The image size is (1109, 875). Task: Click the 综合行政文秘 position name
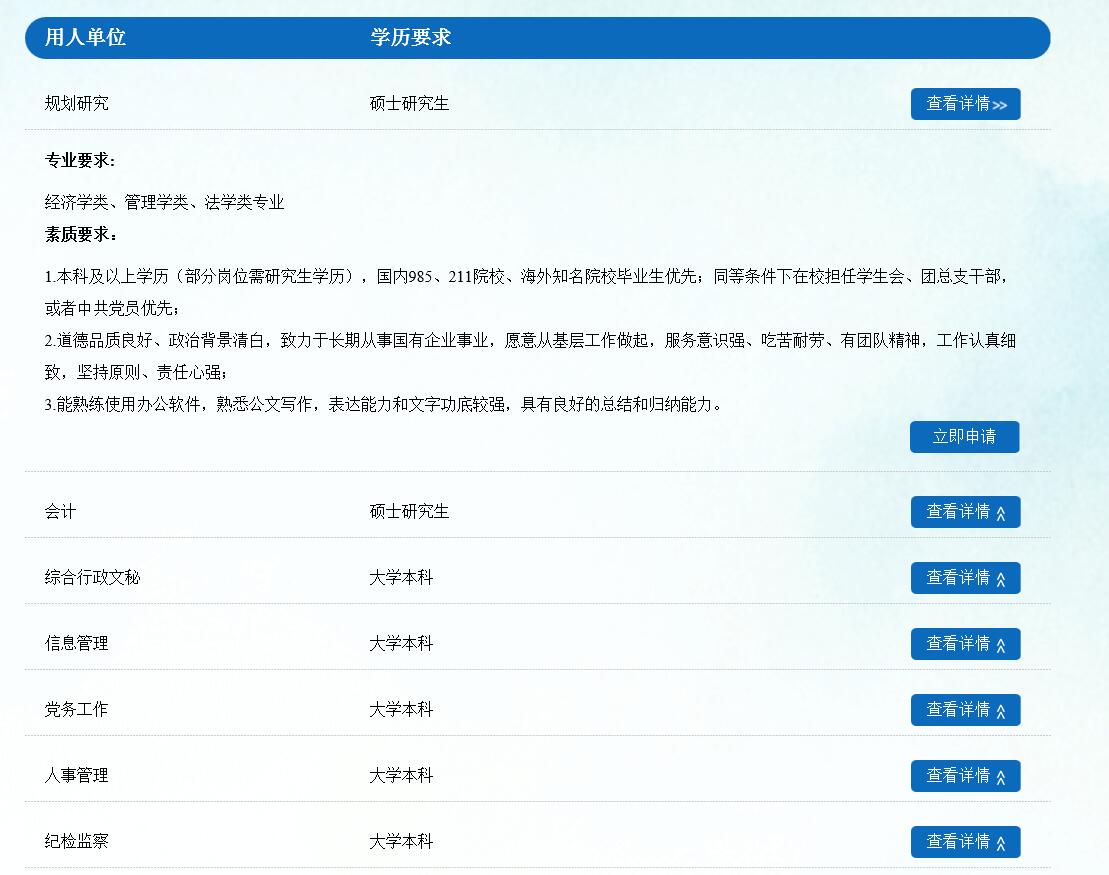[92, 578]
